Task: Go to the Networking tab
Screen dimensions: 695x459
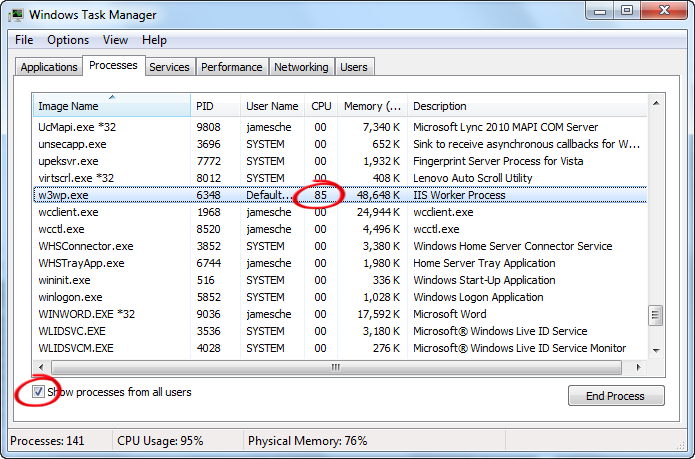Action: (x=301, y=67)
